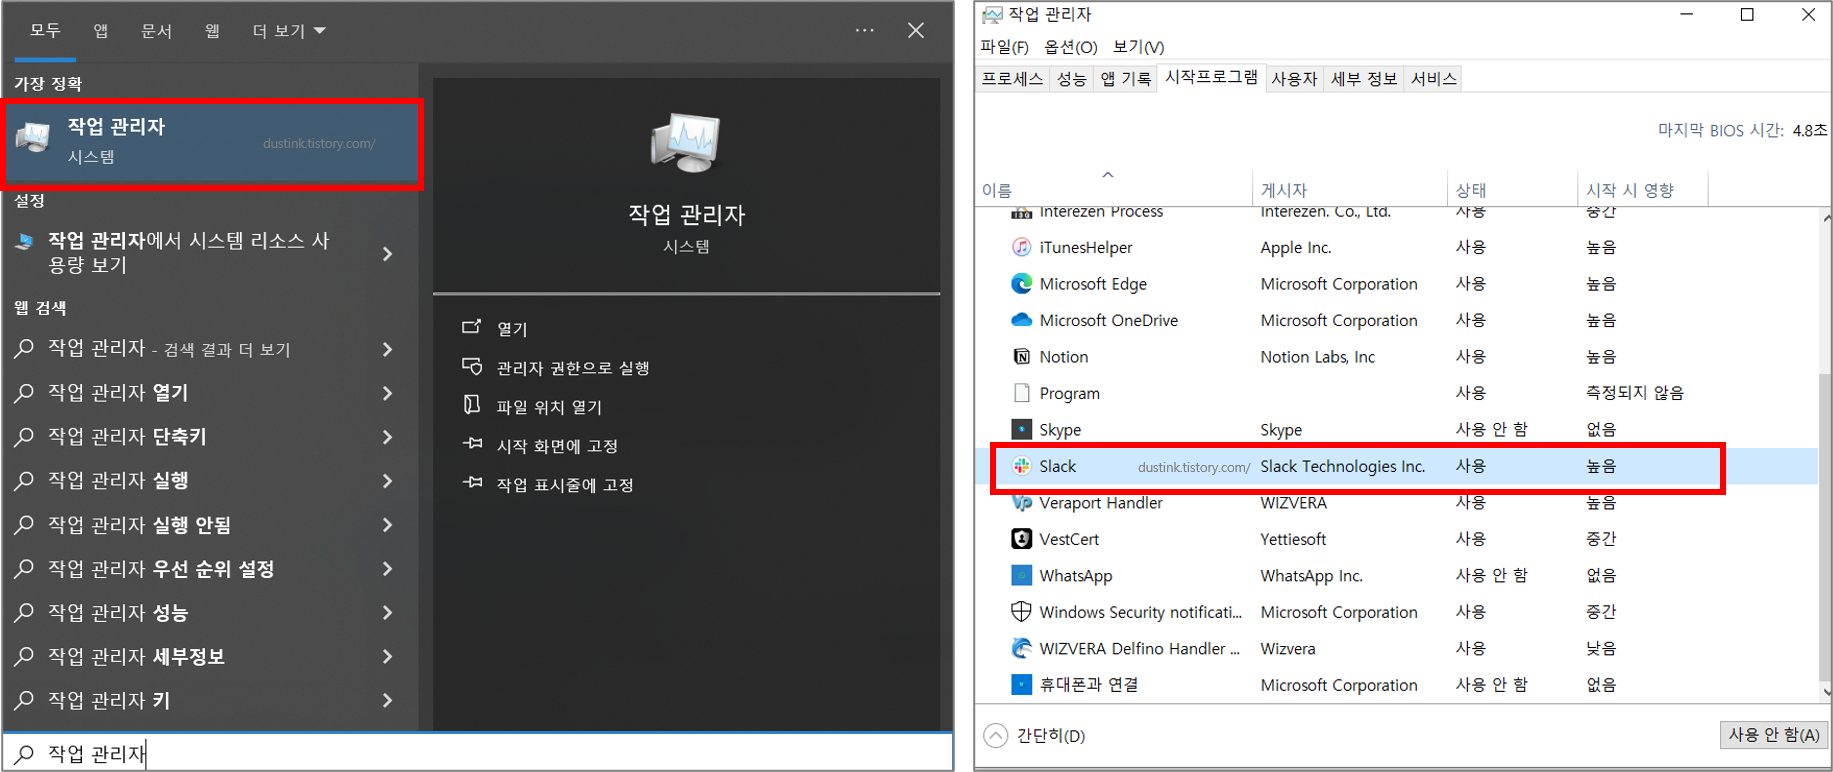This screenshot has width=1833, height=772.
Task: Click the WhatsApp icon in the startup list
Action: click(x=1021, y=575)
